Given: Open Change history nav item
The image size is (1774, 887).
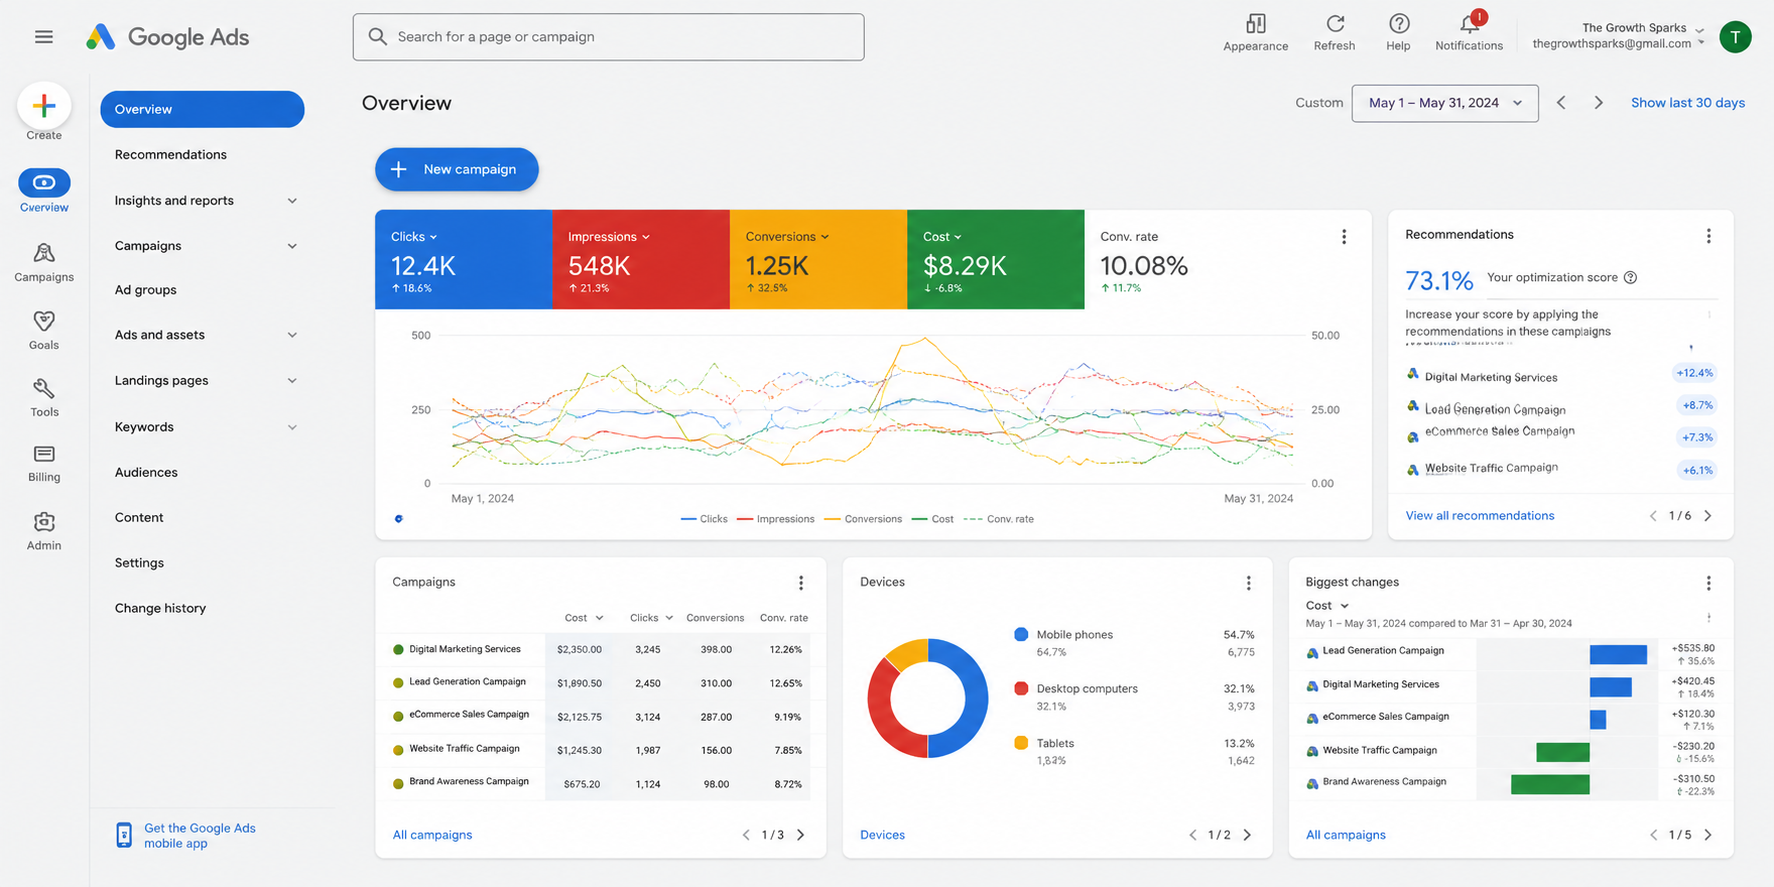Looking at the screenshot, I should (160, 608).
